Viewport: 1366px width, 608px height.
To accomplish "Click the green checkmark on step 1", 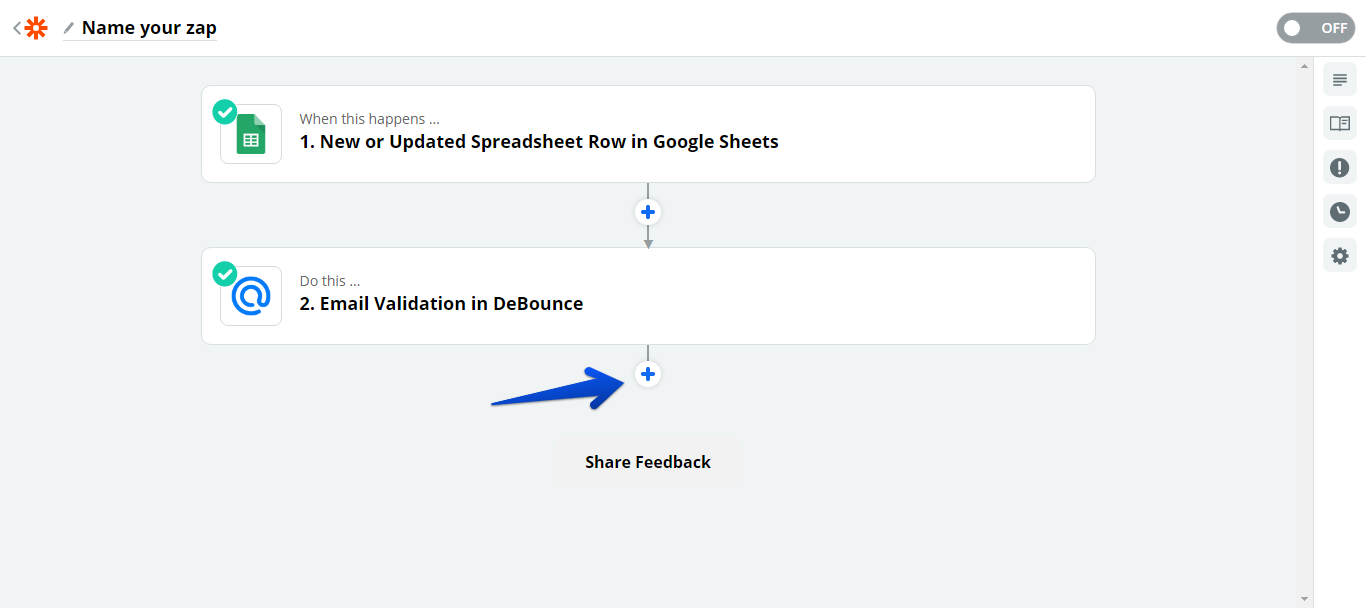I will tap(225, 111).
